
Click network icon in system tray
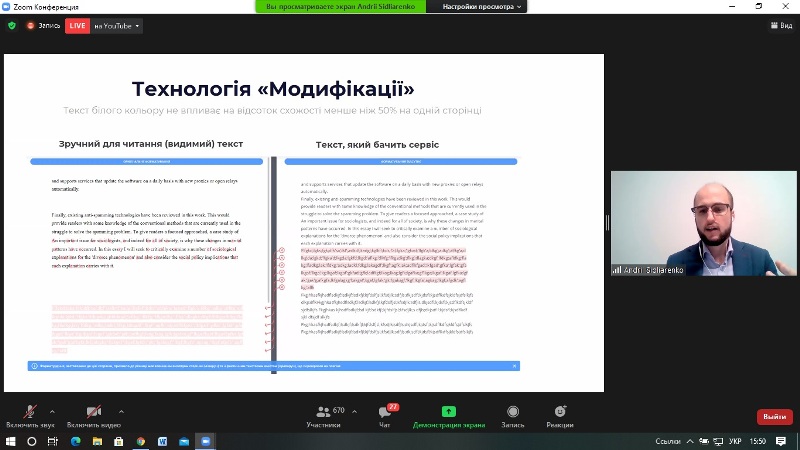718,441
